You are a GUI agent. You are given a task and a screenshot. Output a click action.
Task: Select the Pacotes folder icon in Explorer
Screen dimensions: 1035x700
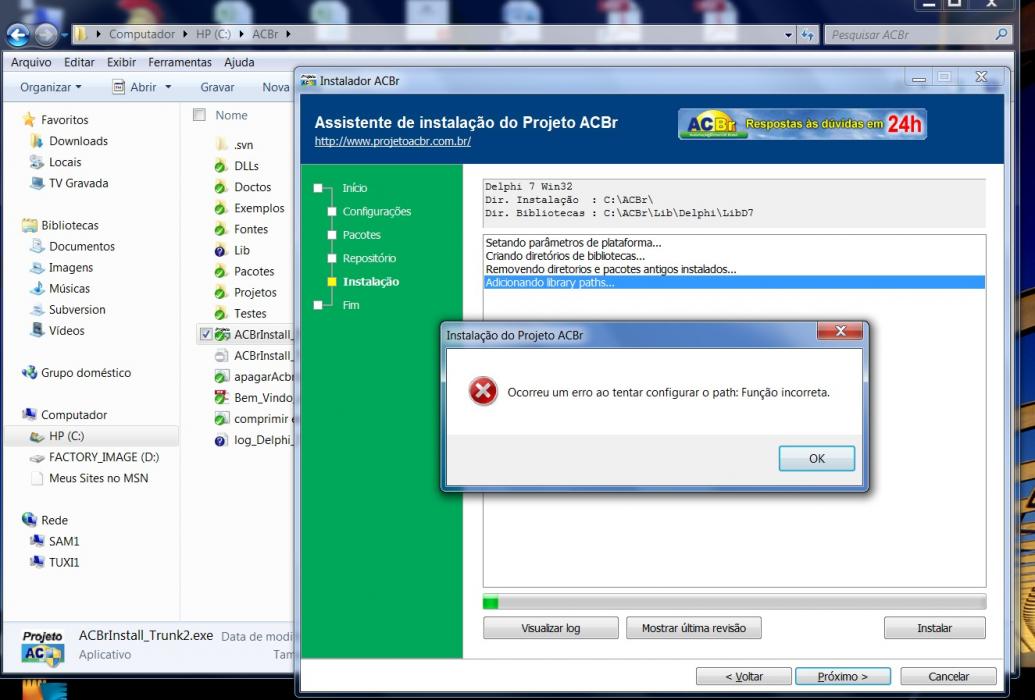(221, 271)
